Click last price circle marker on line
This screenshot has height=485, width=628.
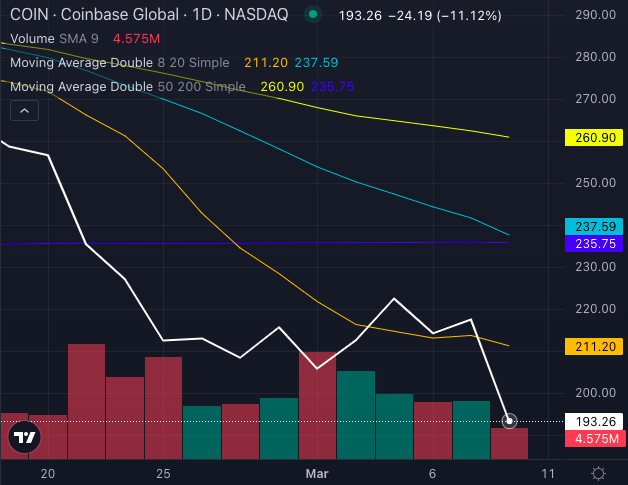(x=510, y=422)
